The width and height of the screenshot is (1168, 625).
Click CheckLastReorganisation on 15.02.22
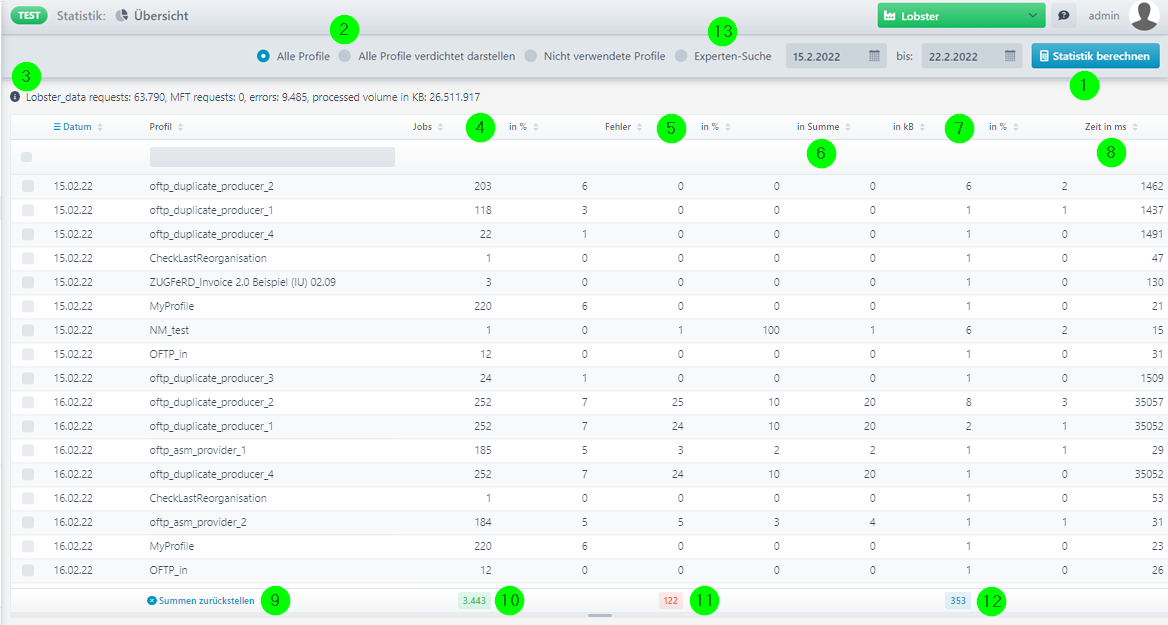208,258
